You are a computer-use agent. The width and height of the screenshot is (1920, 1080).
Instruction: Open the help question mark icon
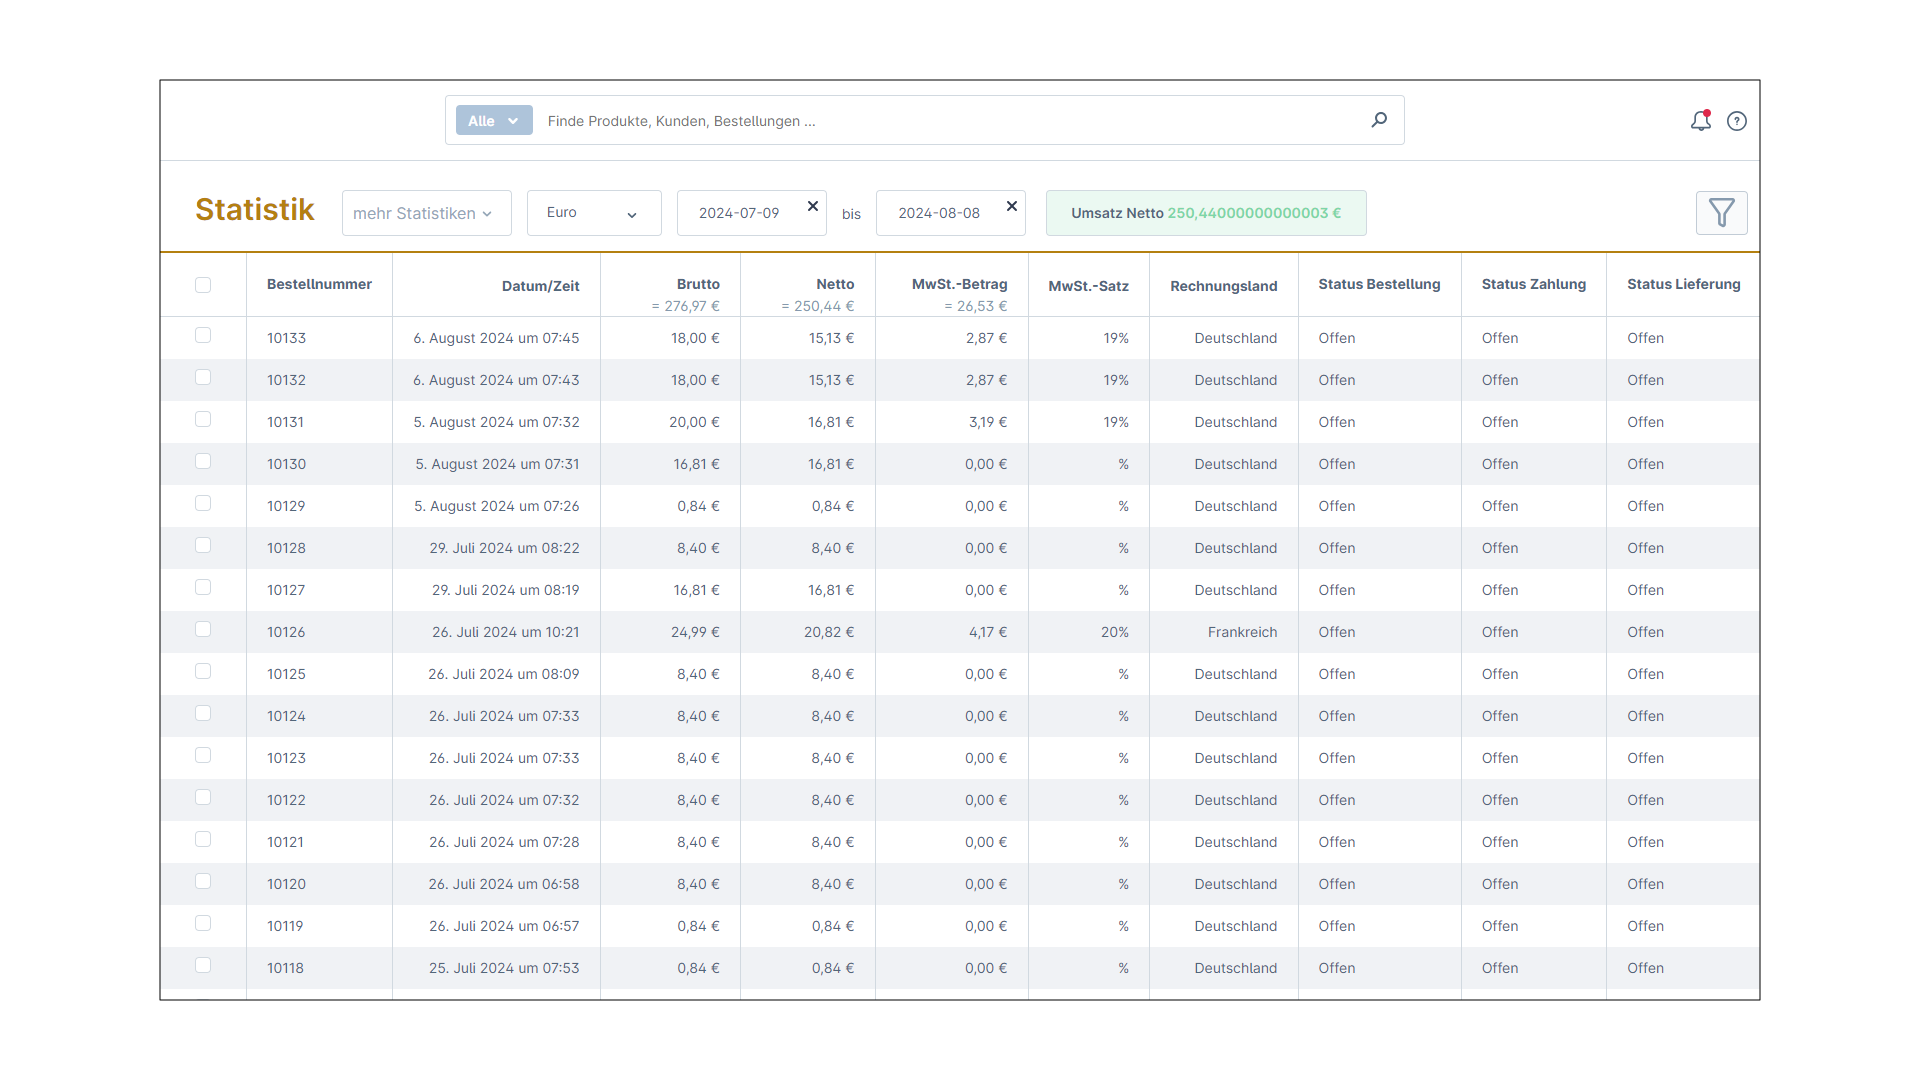(x=1737, y=121)
